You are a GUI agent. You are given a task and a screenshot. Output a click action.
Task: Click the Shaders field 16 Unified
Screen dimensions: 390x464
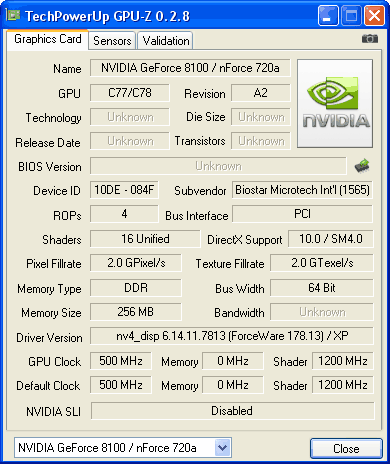[x=145, y=239]
